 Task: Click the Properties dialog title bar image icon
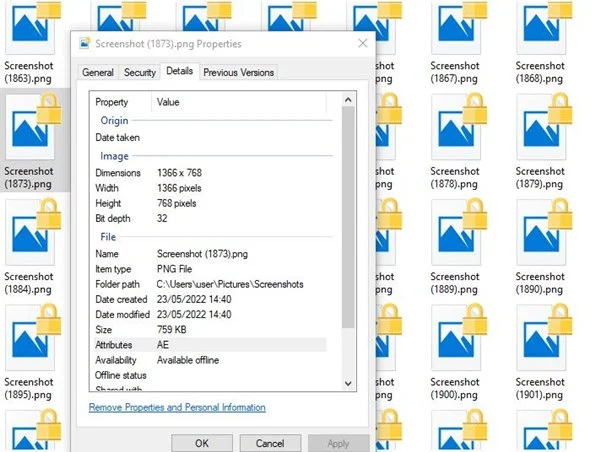(x=85, y=43)
